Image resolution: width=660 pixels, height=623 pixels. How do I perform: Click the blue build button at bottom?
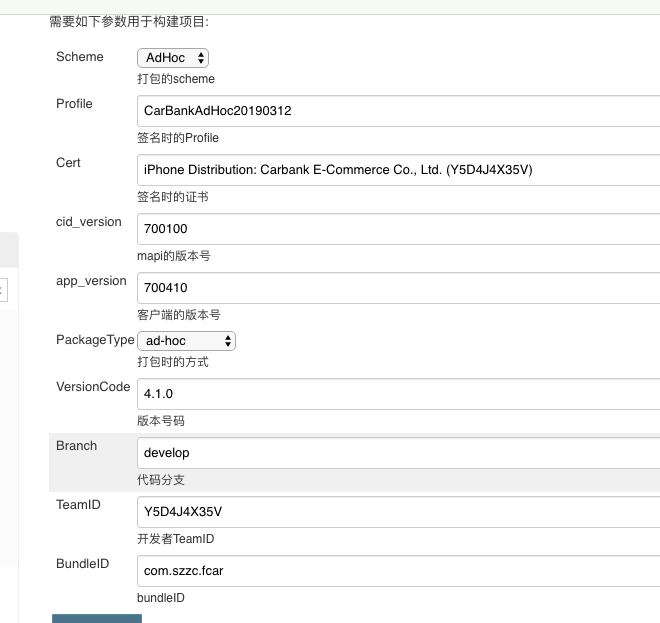coord(97,618)
